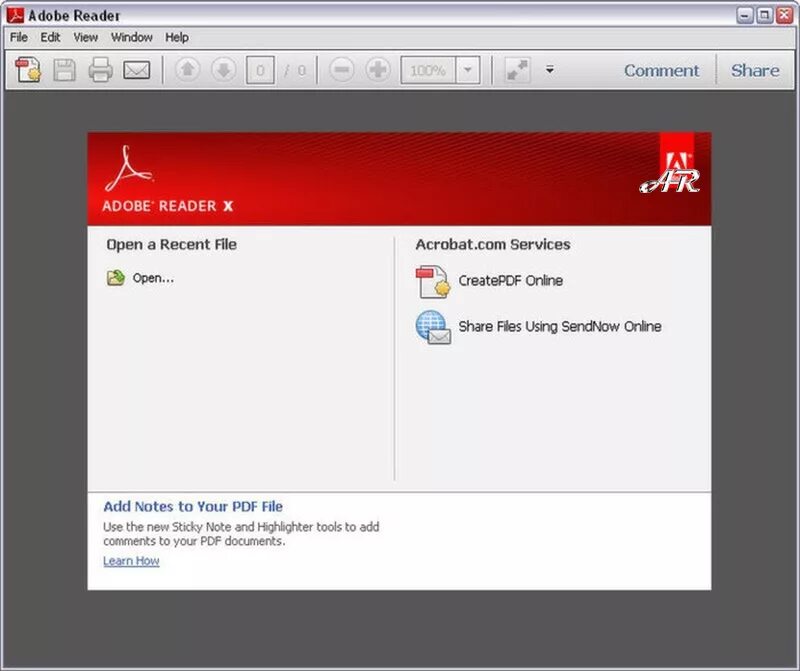Click the Read mode expand arrows icon
This screenshot has height=671, width=800.
point(517,70)
